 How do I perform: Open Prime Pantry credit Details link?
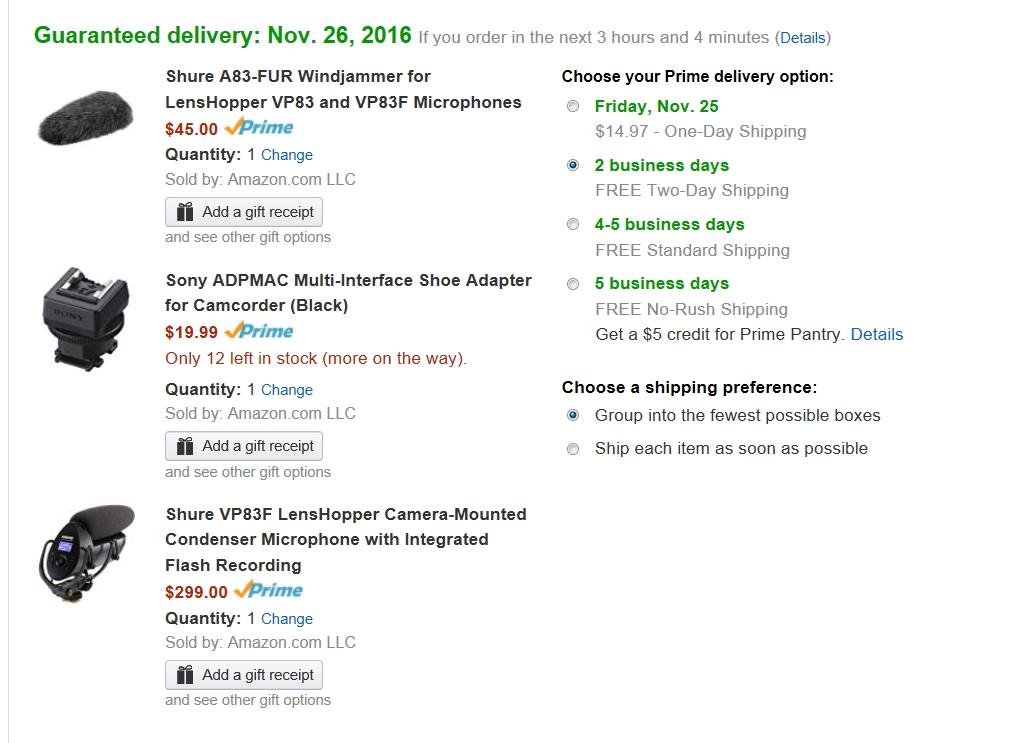(877, 335)
